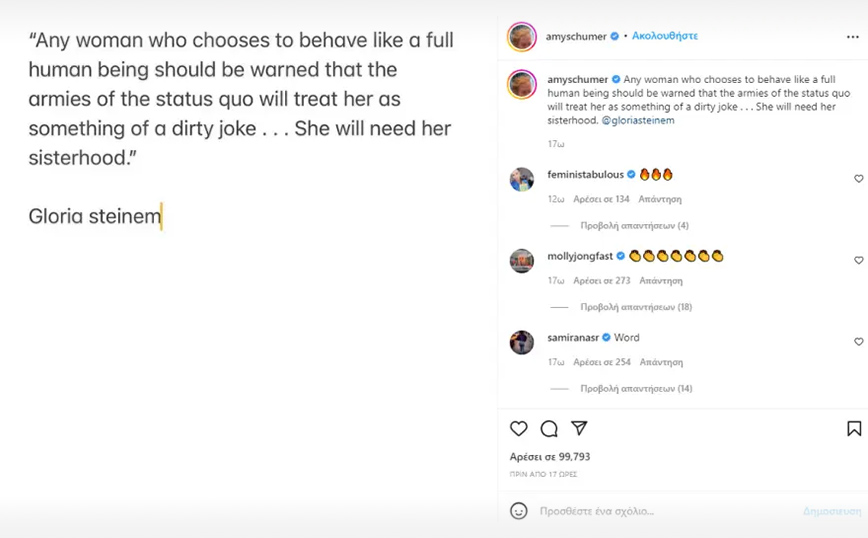Reply to the mollyjongfast comment

[661, 281]
